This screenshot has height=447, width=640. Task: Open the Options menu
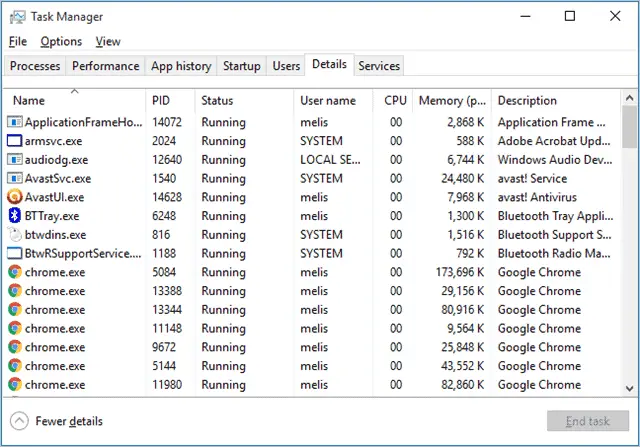pos(61,42)
